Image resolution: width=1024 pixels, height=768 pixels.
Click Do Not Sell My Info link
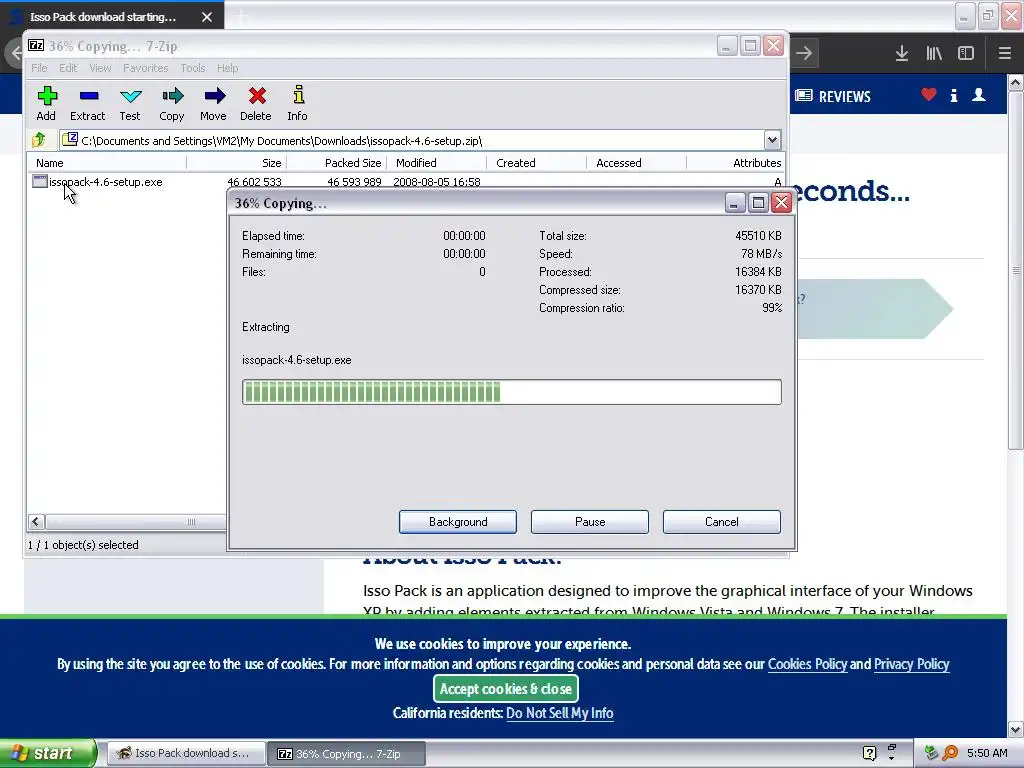tap(560, 713)
